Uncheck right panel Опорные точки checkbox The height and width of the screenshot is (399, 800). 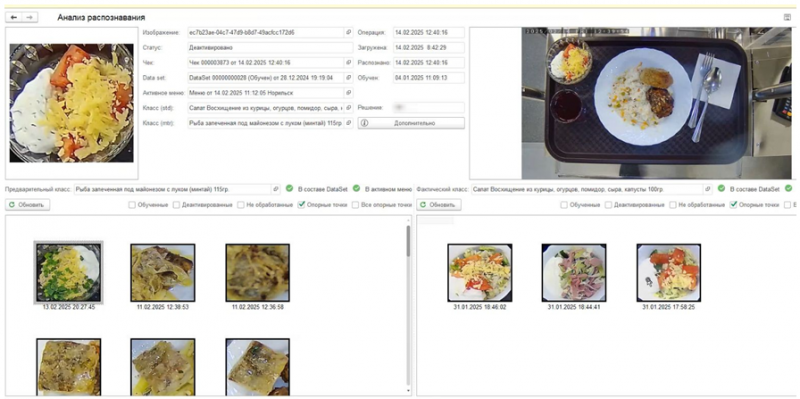pyautogui.click(x=734, y=205)
